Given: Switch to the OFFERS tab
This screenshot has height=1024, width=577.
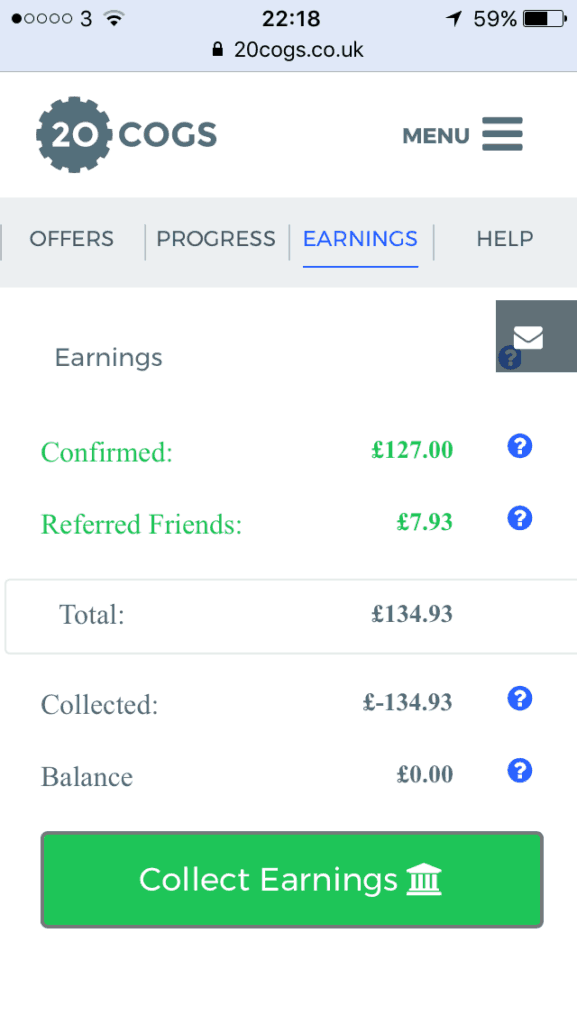Looking at the screenshot, I should [71, 239].
